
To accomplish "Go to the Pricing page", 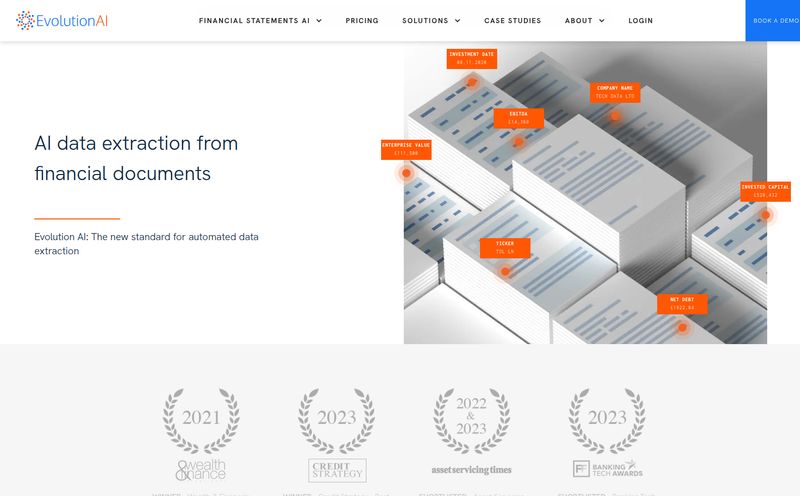I will point(362,20).
